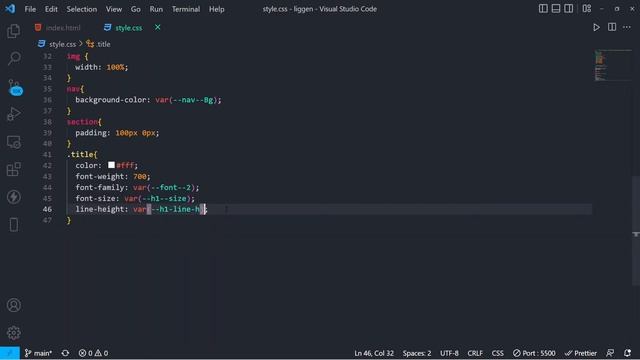Open the Terminal menu

pyautogui.click(x=186, y=9)
